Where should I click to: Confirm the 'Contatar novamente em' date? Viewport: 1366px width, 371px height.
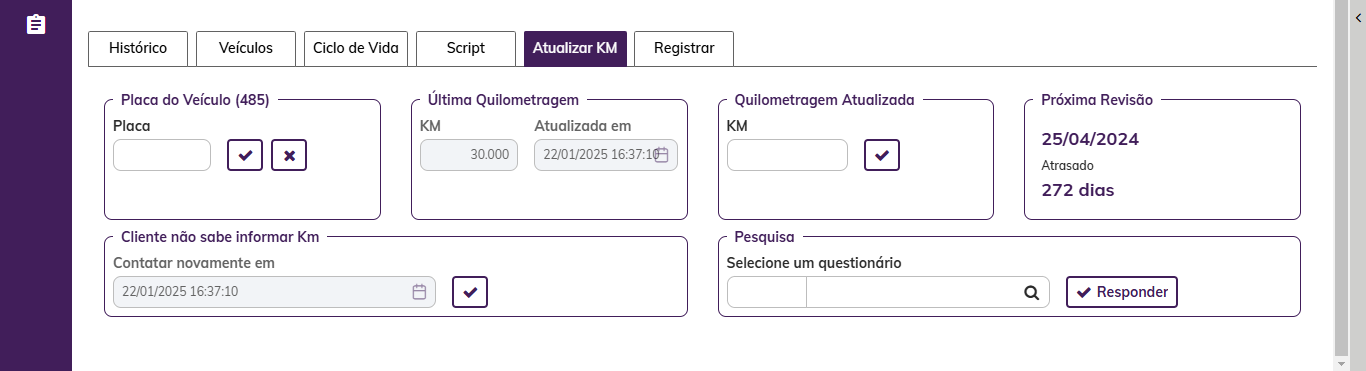pos(470,292)
